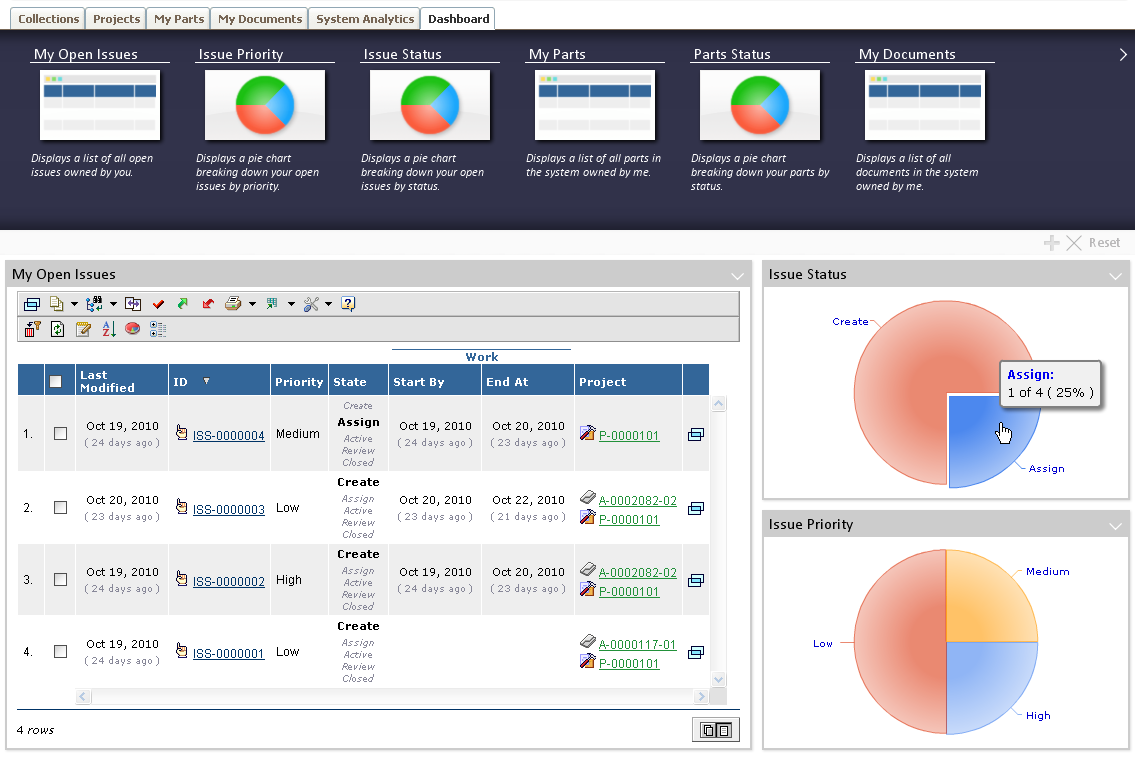Image resolution: width=1135 pixels, height=769 pixels.
Task: Expand the wrench tools dropdown arrow
Action: click(x=328, y=304)
